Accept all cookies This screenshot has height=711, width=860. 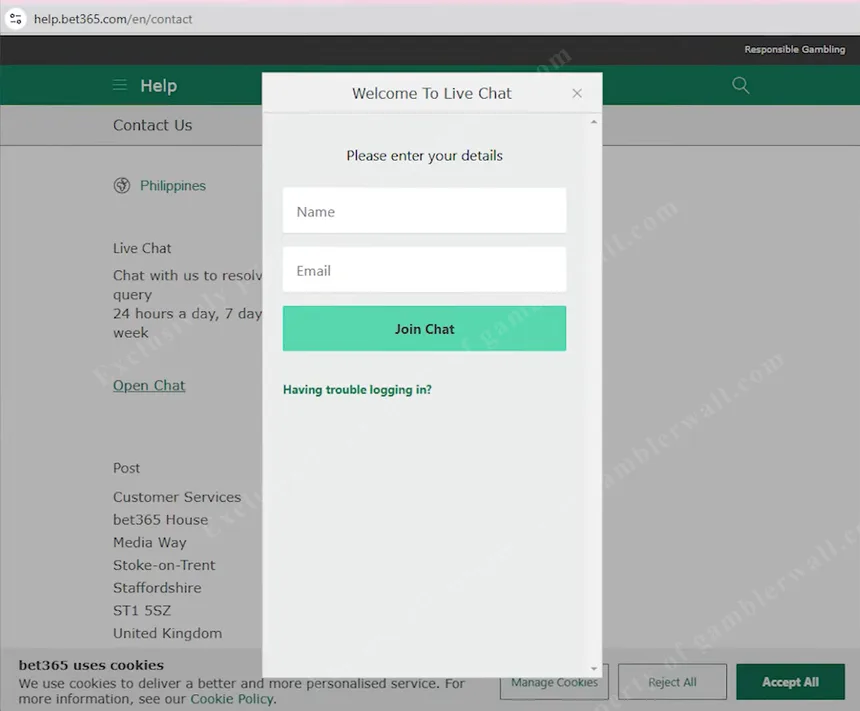pos(790,682)
